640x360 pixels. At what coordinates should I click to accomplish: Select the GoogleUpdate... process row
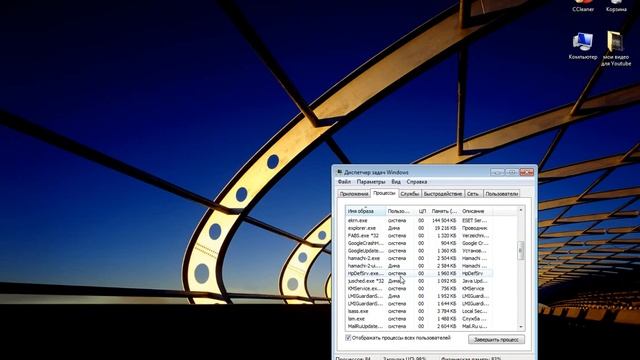tap(419, 251)
